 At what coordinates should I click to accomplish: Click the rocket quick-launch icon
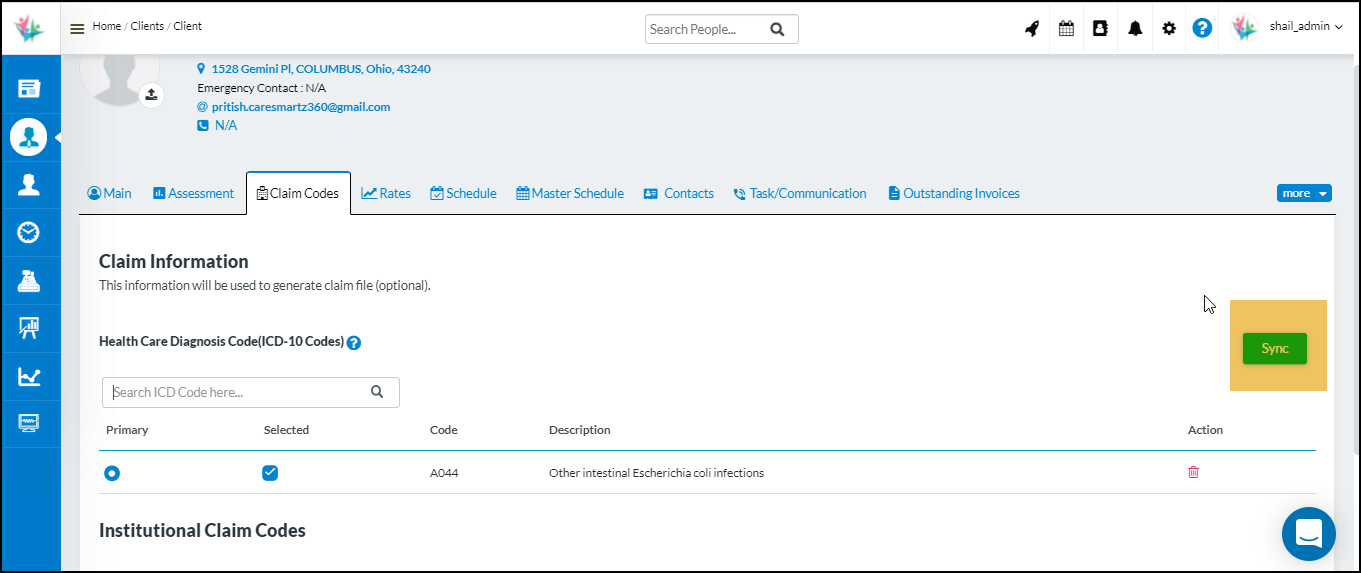click(1032, 29)
